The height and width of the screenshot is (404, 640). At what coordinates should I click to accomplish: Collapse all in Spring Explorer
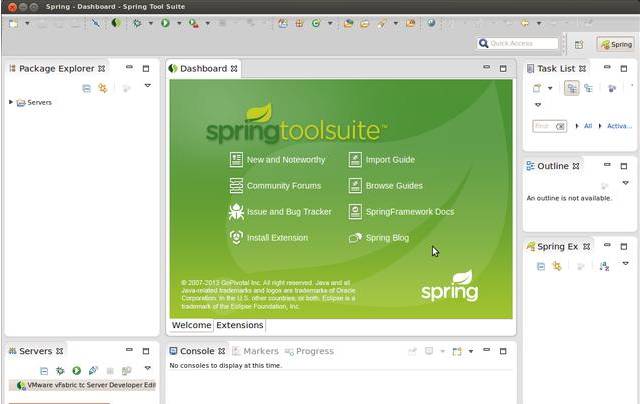coord(541,267)
